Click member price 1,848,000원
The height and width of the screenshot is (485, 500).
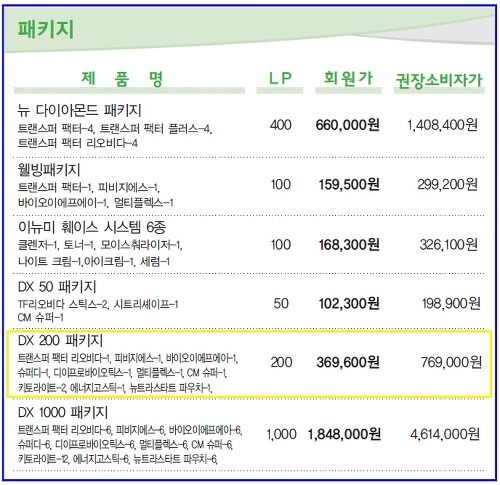(344, 434)
